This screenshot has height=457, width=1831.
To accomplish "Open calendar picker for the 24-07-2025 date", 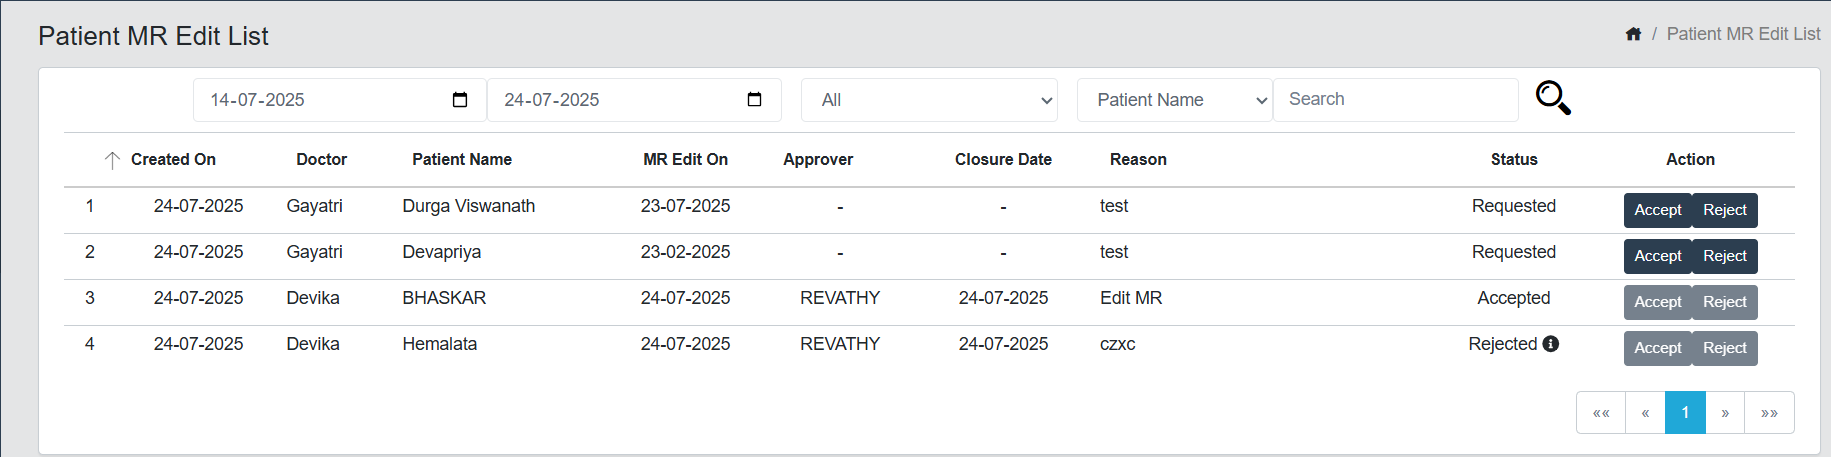I will pyautogui.click(x=754, y=100).
